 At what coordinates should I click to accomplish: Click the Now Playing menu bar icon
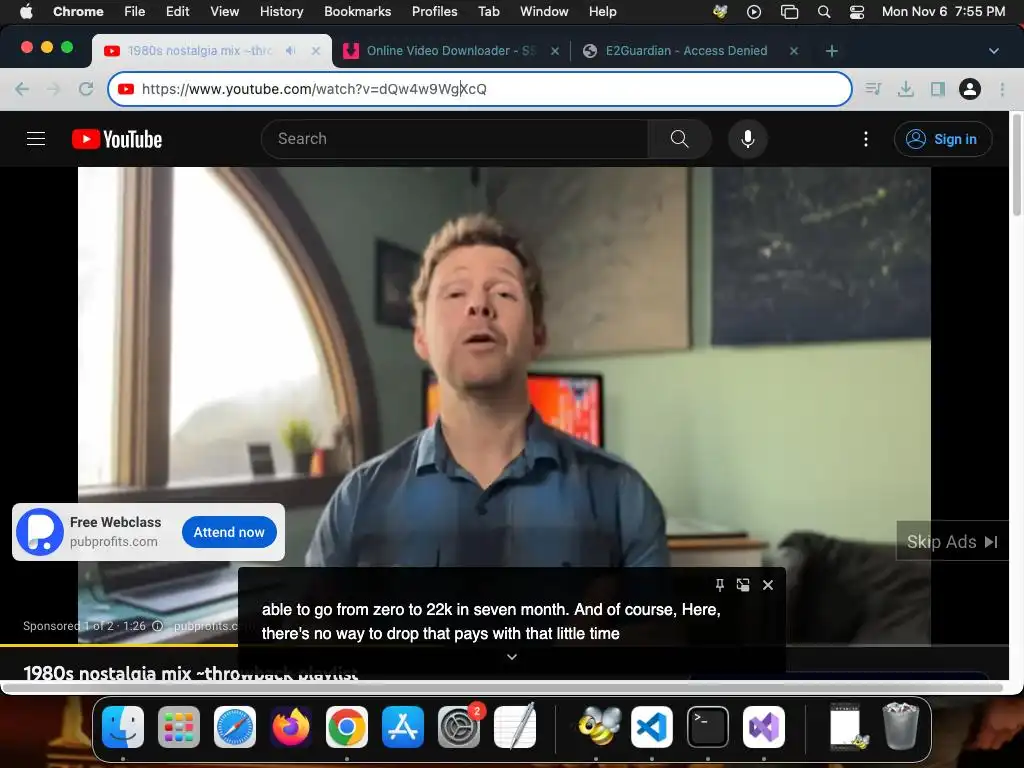754,11
